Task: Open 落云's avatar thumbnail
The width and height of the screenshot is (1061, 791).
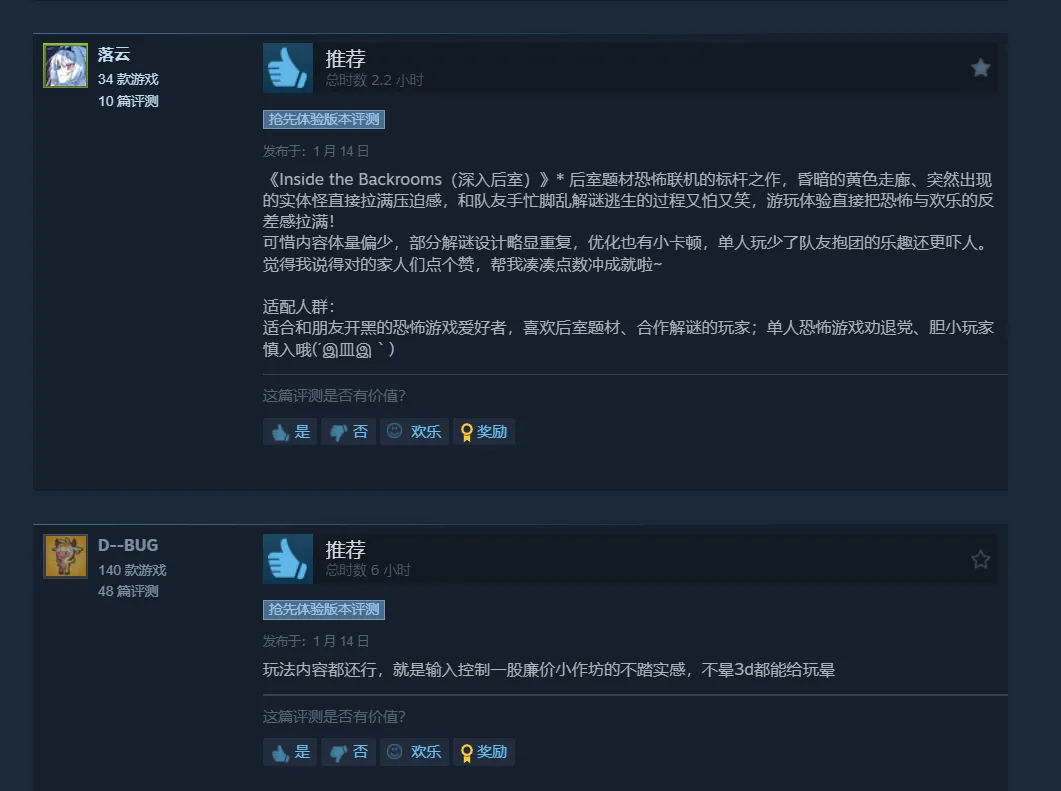Action: click(x=66, y=66)
